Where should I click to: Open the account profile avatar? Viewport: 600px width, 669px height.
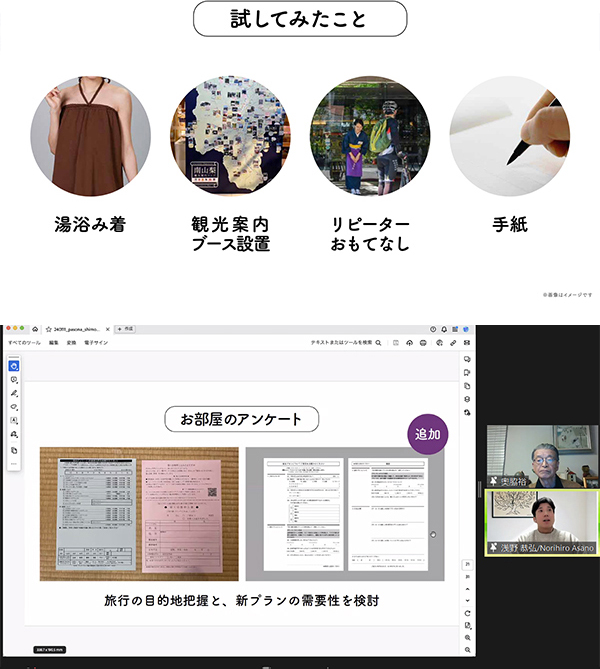(x=466, y=329)
